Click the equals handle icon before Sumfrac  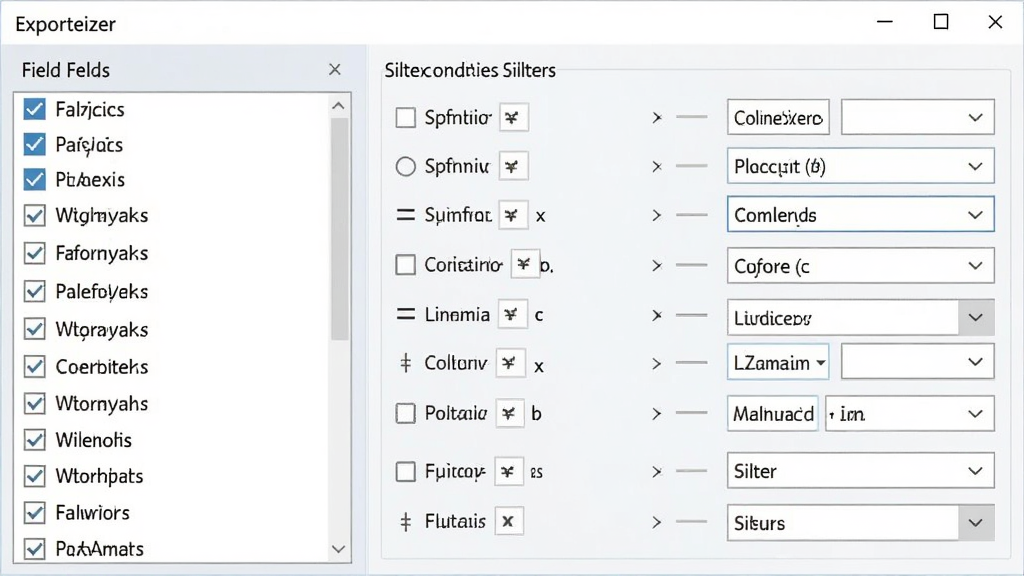point(406,215)
